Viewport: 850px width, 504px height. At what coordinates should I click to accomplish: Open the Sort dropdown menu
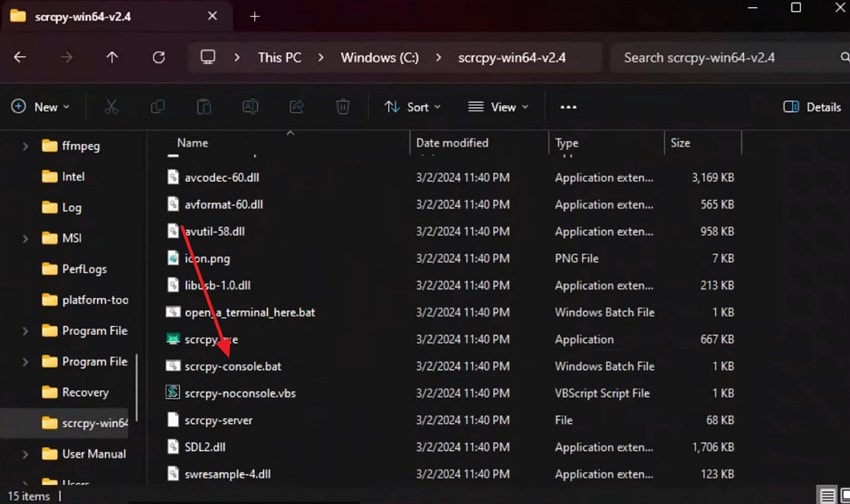(413, 107)
